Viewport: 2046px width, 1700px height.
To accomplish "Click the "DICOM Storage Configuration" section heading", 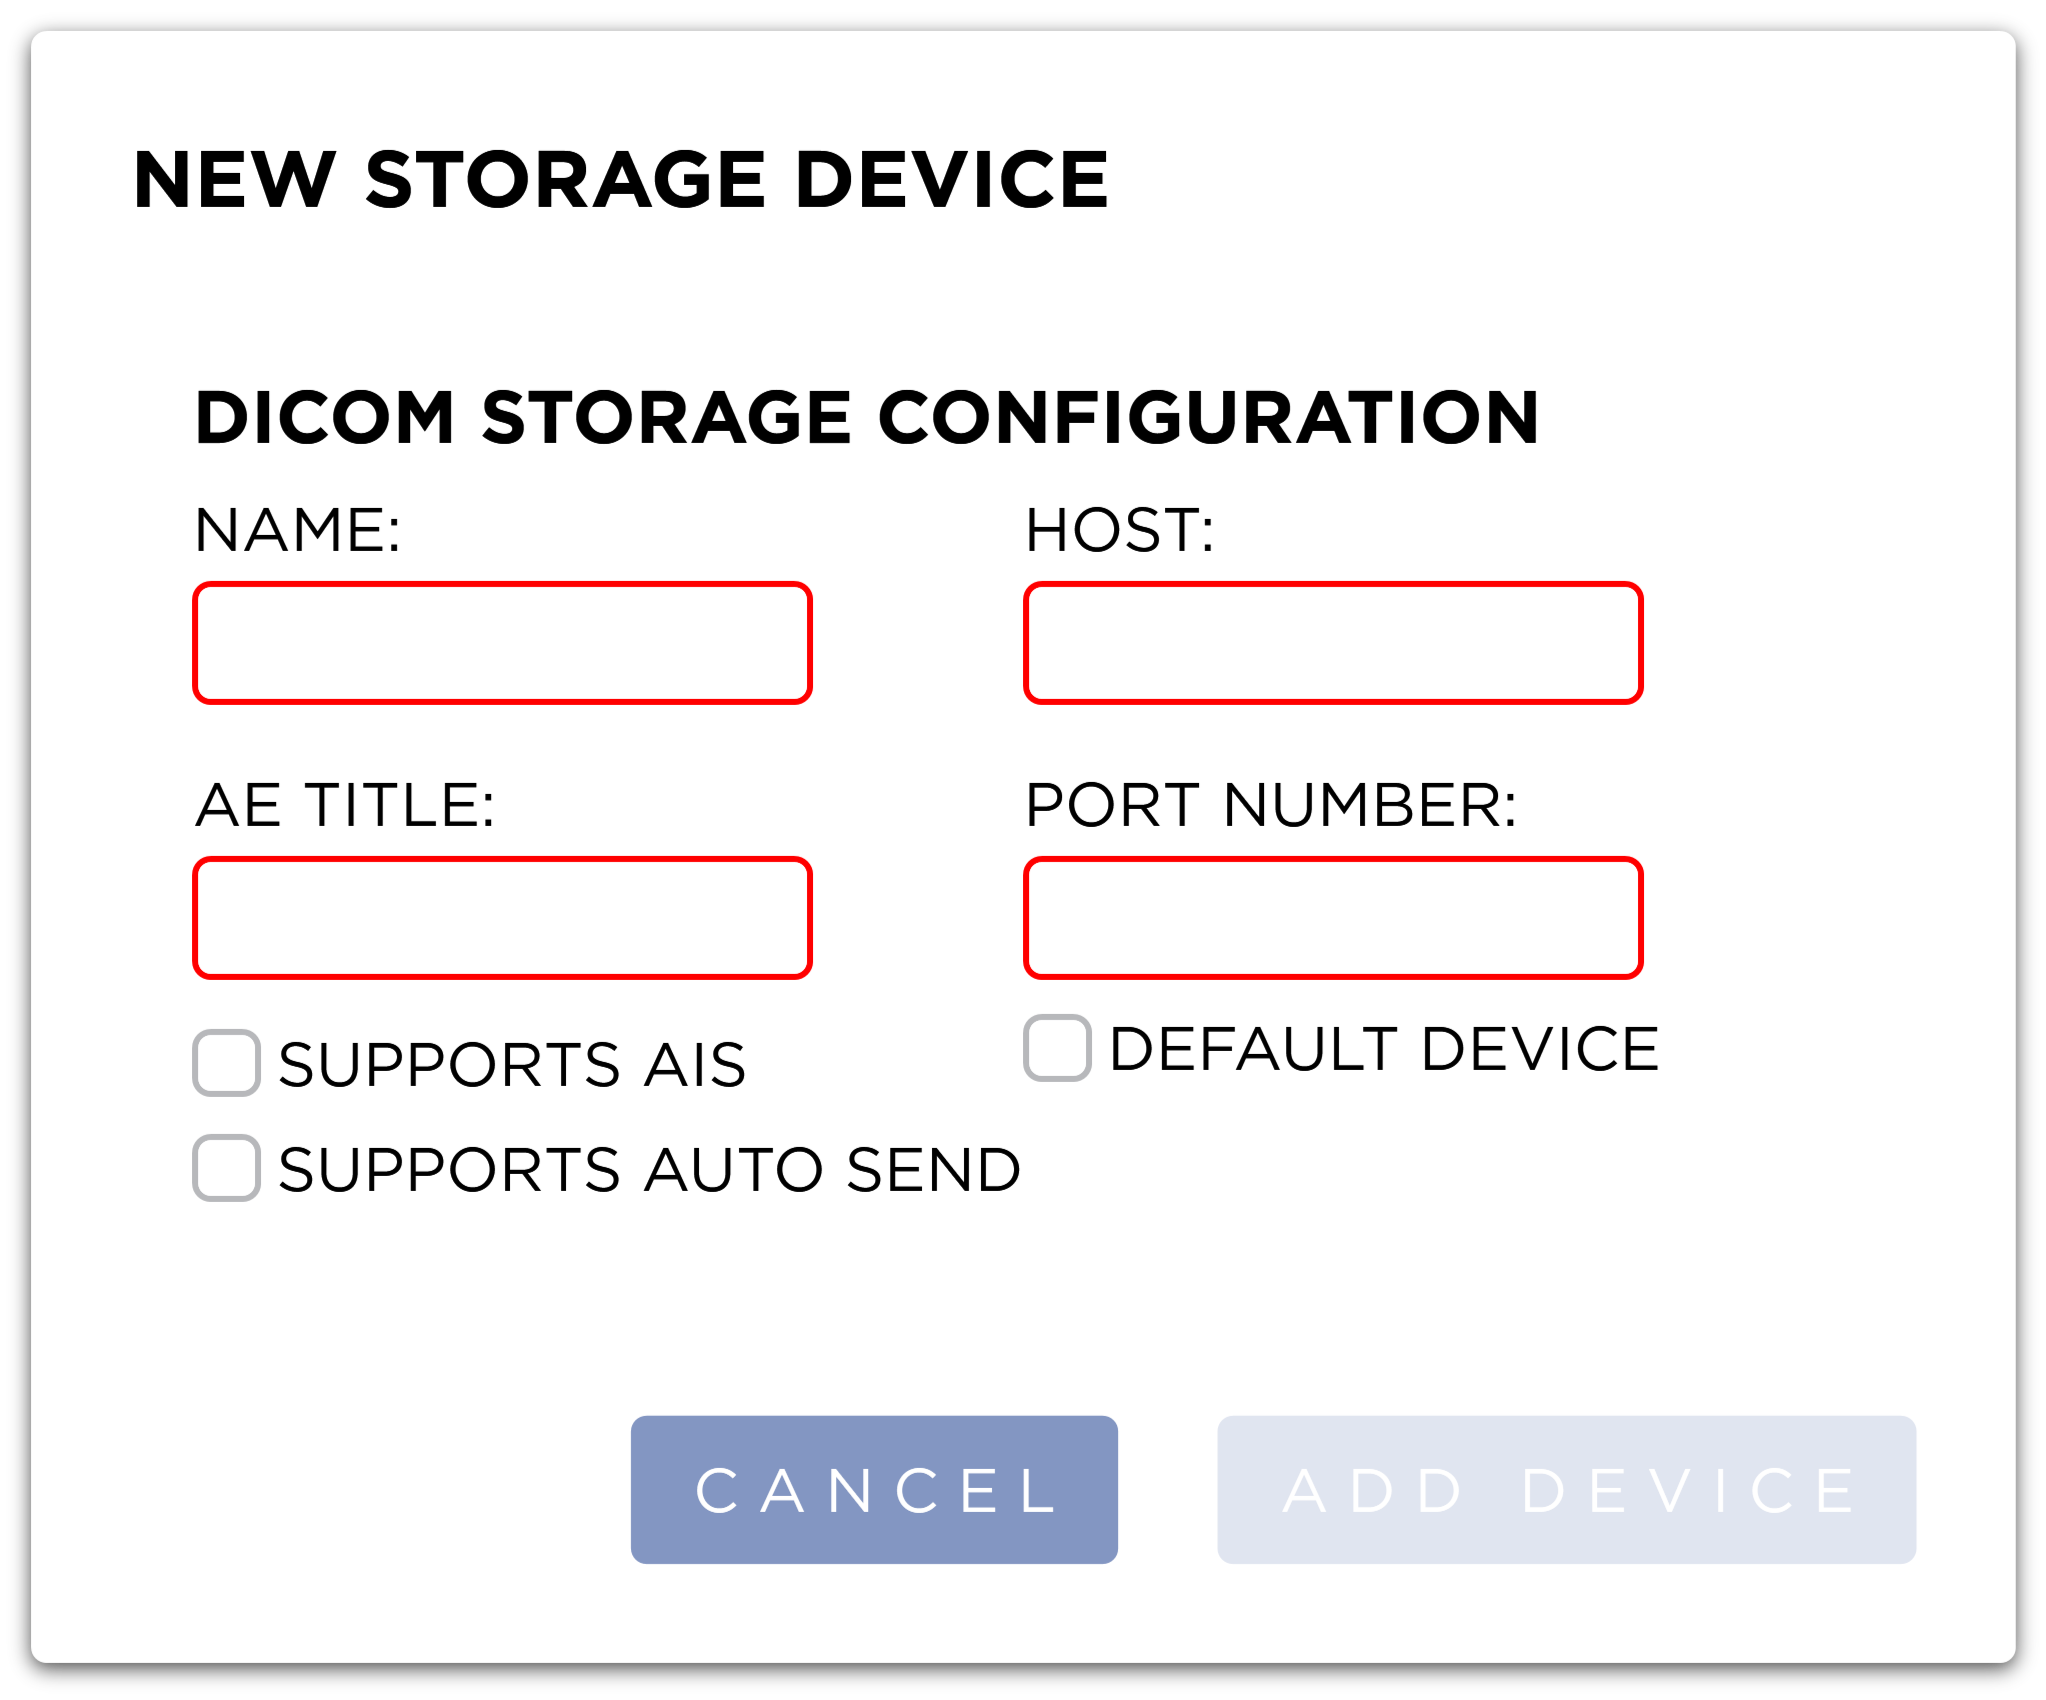I will [866, 417].
